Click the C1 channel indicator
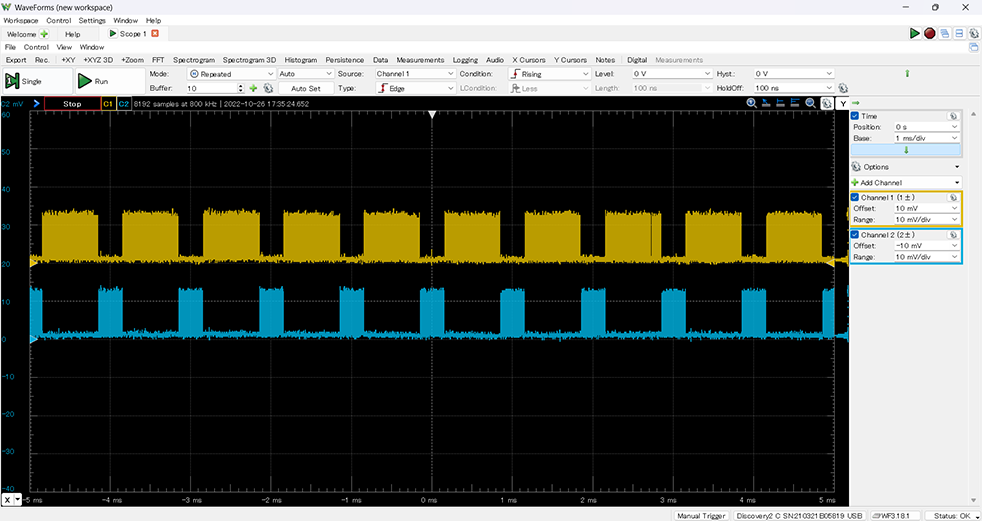The image size is (982, 521). [108, 104]
